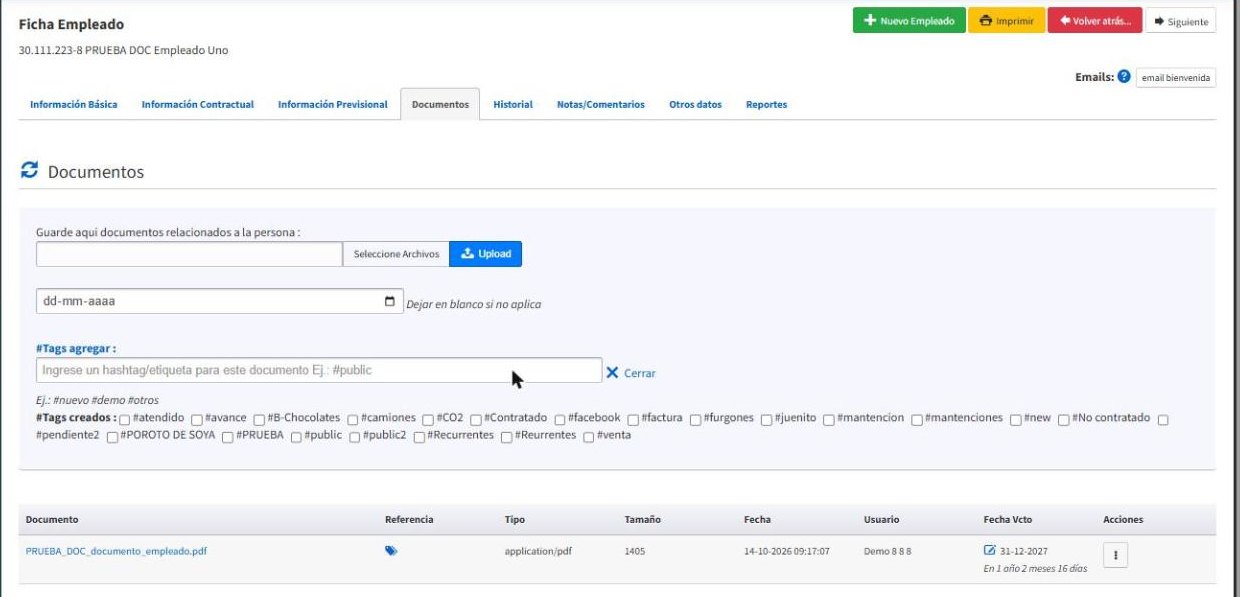The height and width of the screenshot is (597, 1240).
Task: Check the #juenito tag checkbox
Action: pos(767,419)
